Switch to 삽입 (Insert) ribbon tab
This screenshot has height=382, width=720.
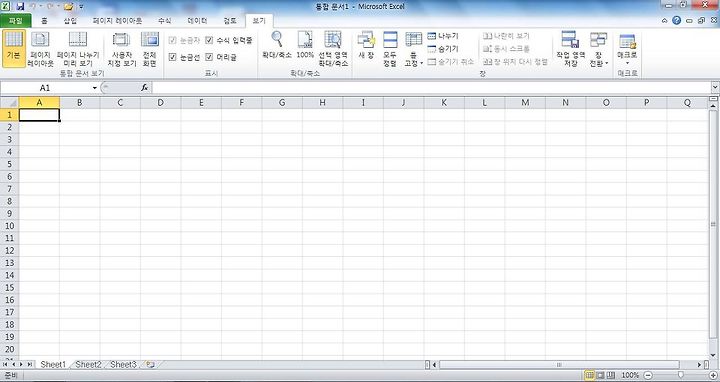click(70, 21)
